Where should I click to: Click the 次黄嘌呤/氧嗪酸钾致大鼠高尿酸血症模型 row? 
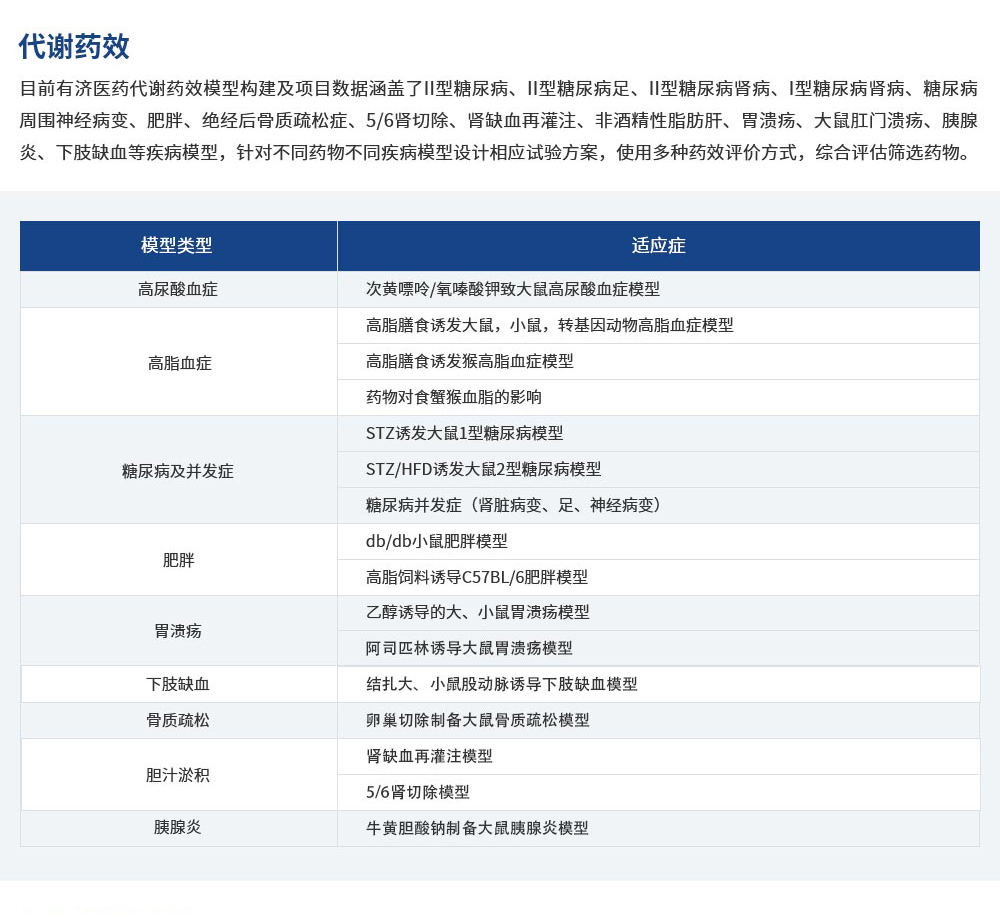513,289
